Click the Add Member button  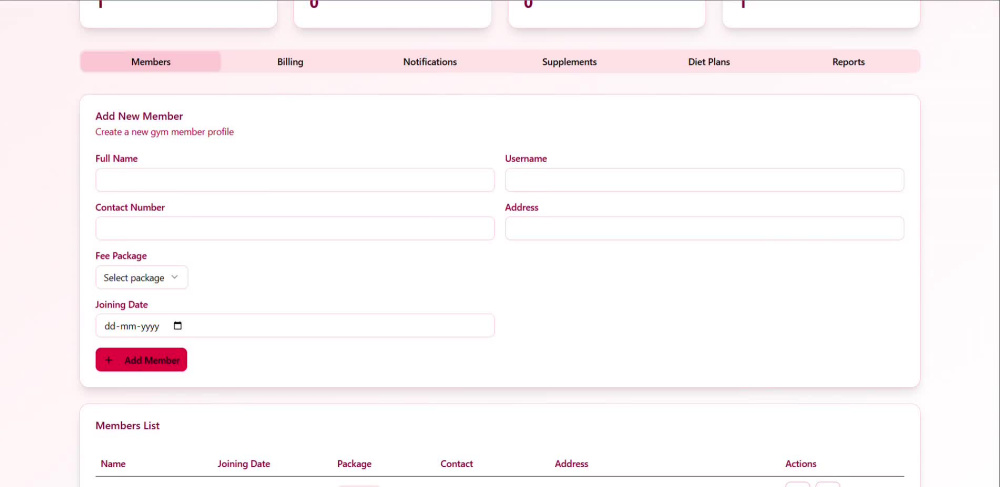(141, 360)
